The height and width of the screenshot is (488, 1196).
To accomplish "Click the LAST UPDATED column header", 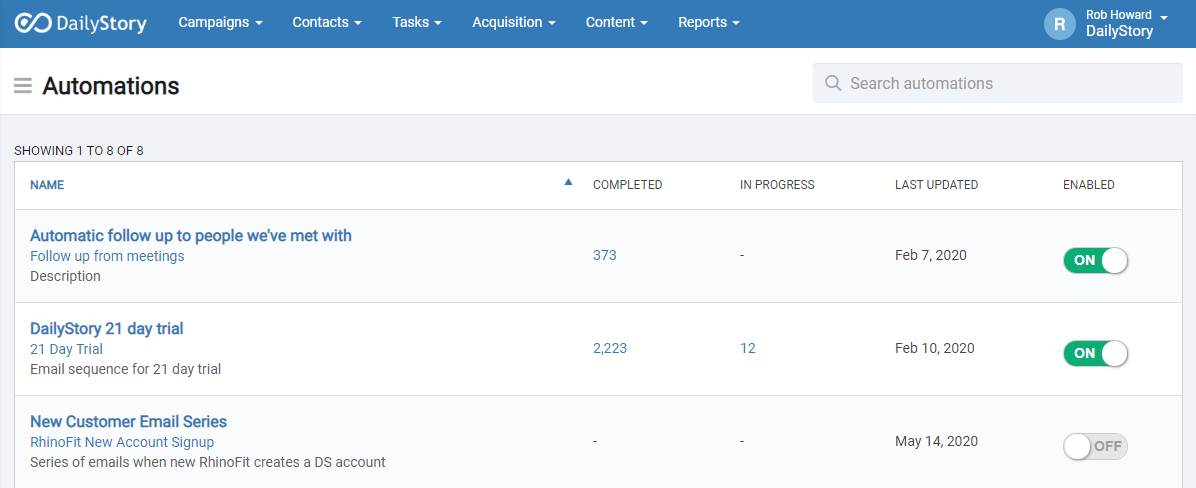I will [937, 185].
